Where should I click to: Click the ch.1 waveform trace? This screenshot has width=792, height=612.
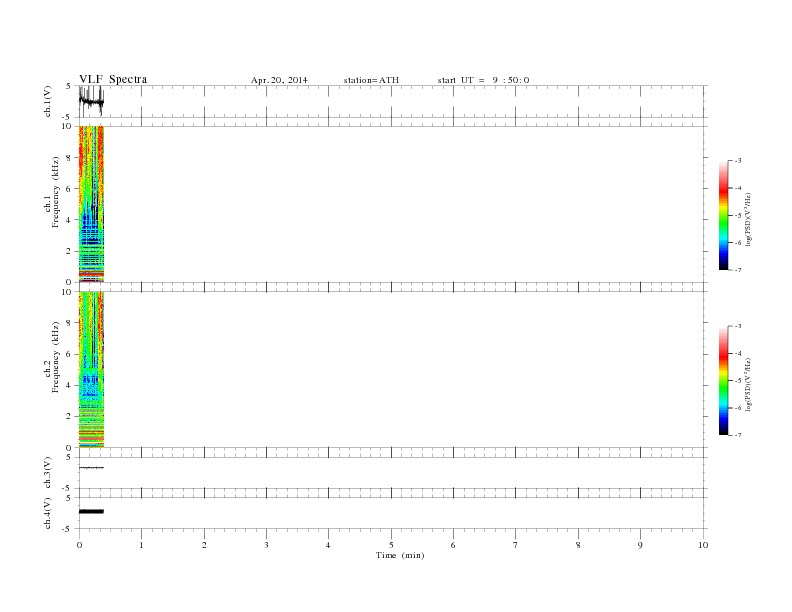pyautogui.click(x=91, y=101)
